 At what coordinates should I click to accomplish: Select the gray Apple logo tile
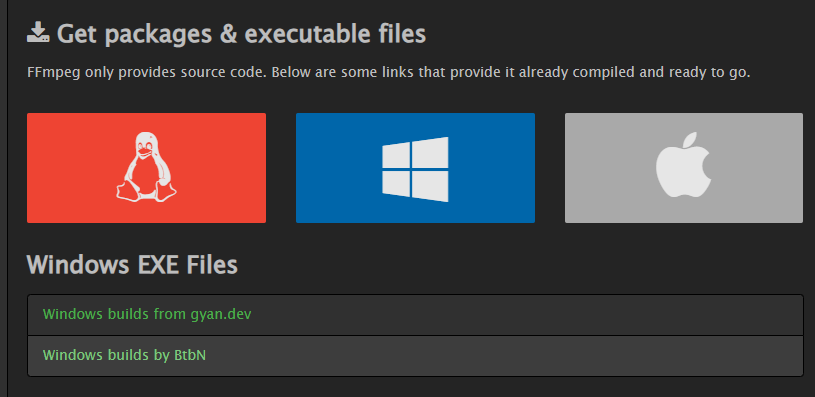(x=684, y=168)
